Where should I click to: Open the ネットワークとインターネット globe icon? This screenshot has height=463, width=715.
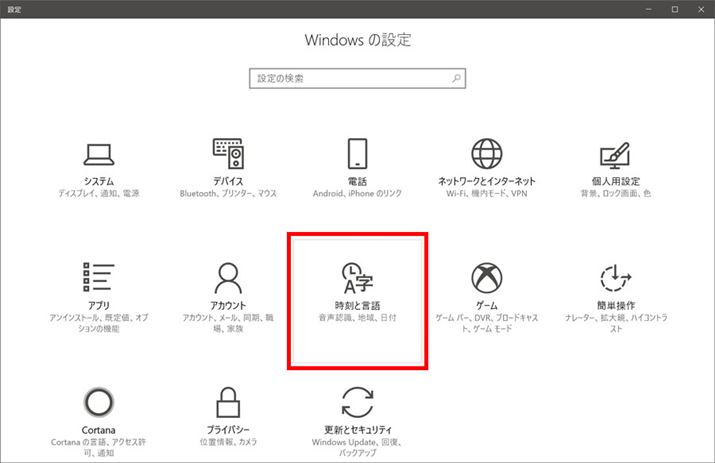click(487, 154)
